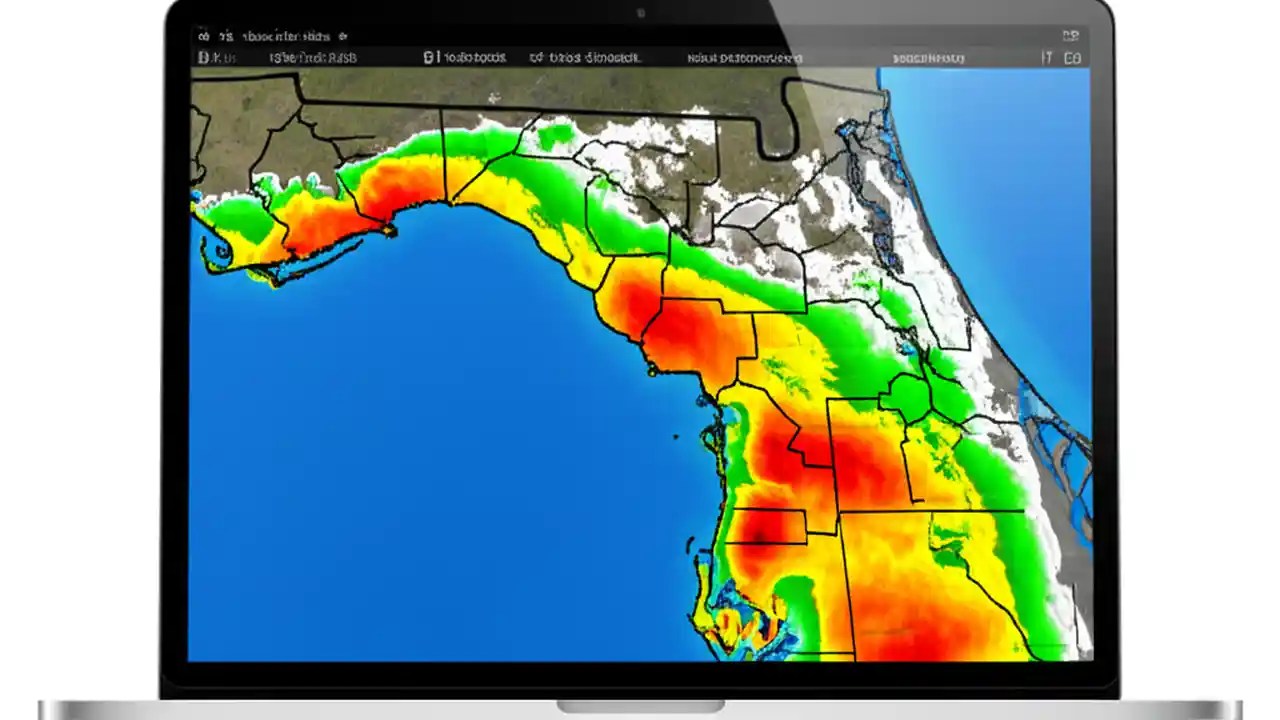Select the center toolbar menu item
Screen dimensions: 1280x720
tap(585, 57)
